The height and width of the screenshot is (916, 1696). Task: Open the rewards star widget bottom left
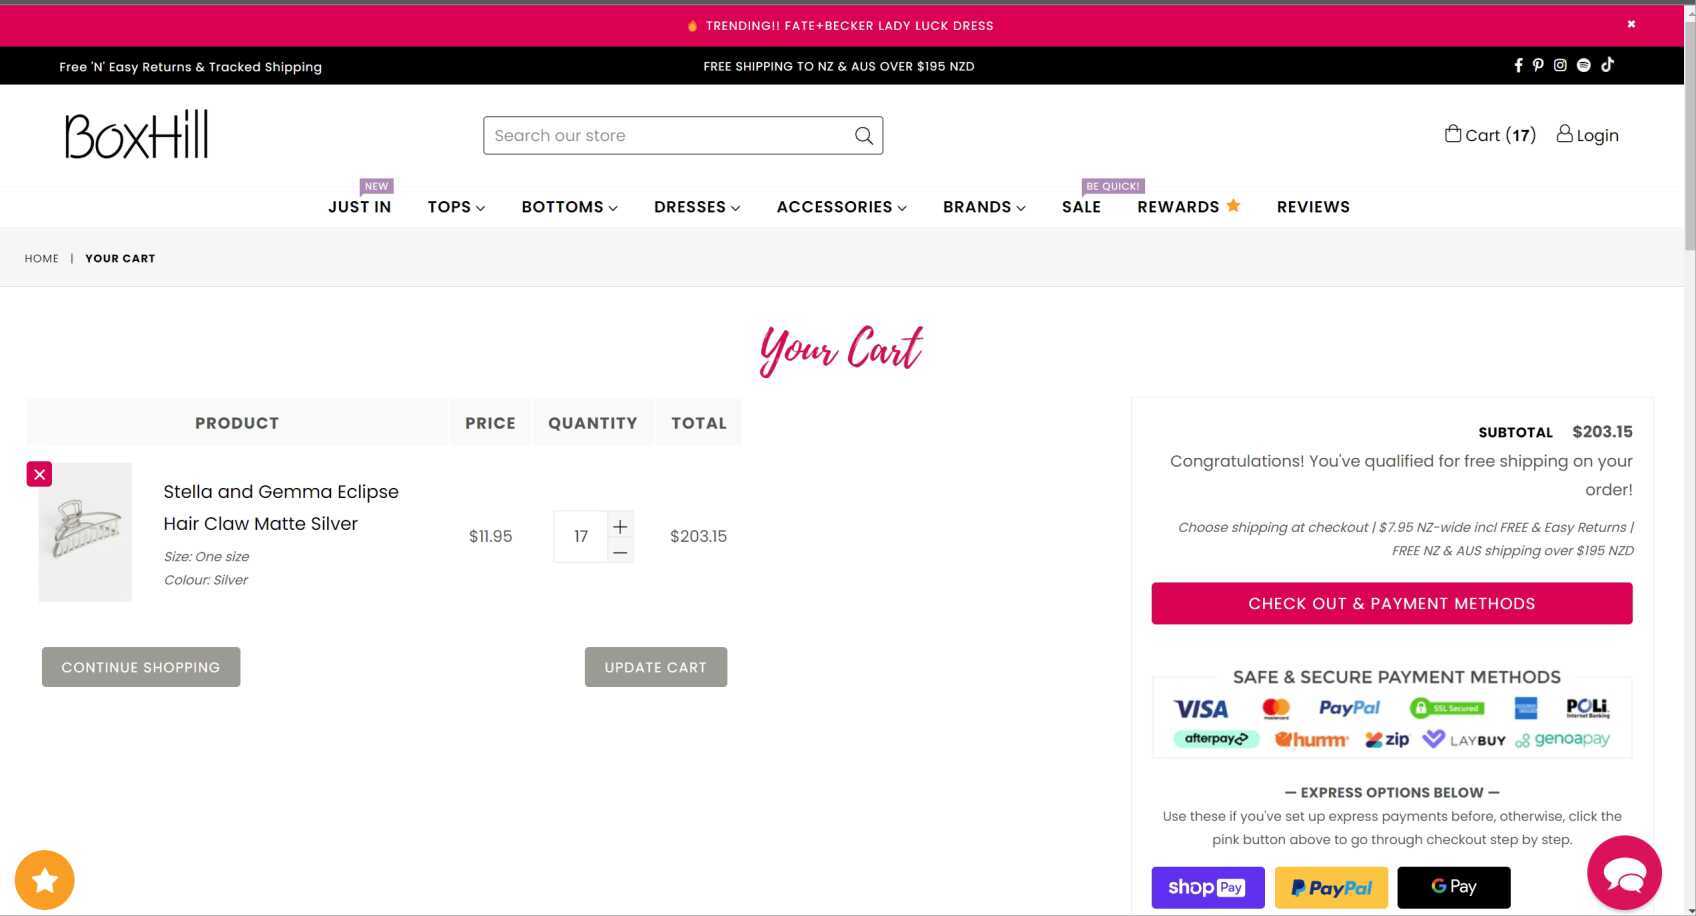coord(44,879)
